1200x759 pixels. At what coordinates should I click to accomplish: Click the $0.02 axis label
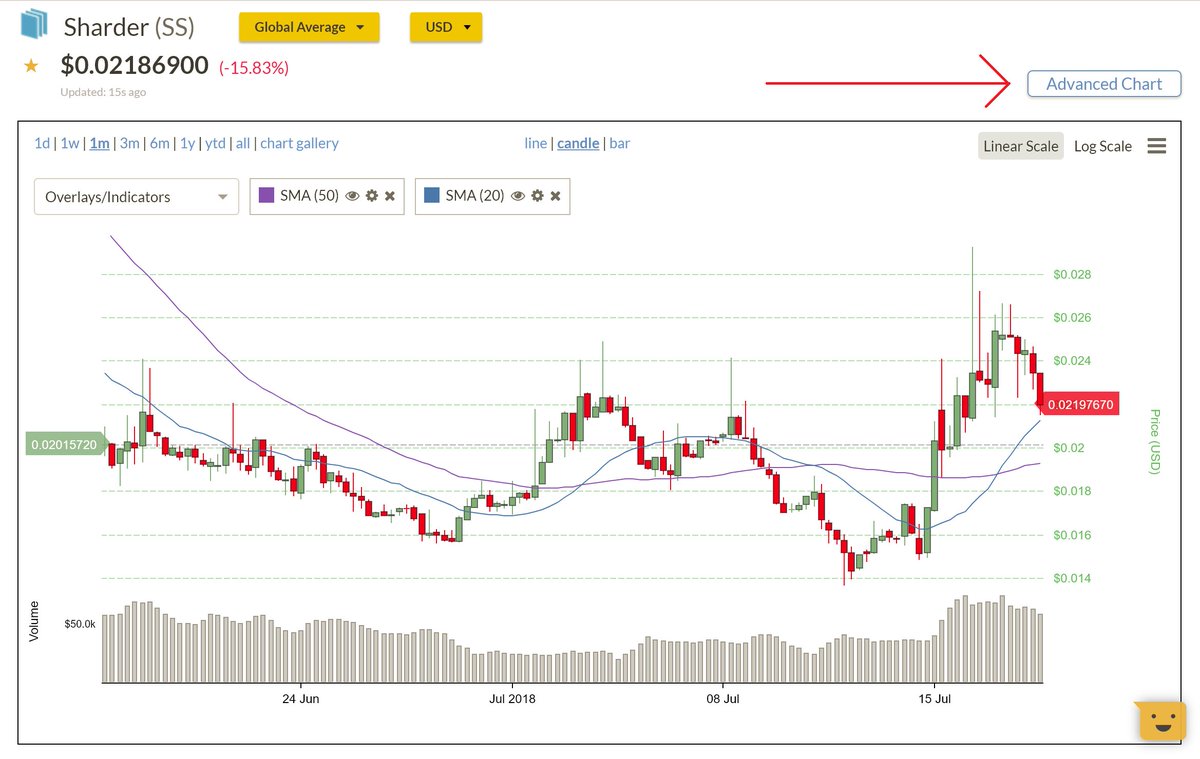[x=1067, y=448]
